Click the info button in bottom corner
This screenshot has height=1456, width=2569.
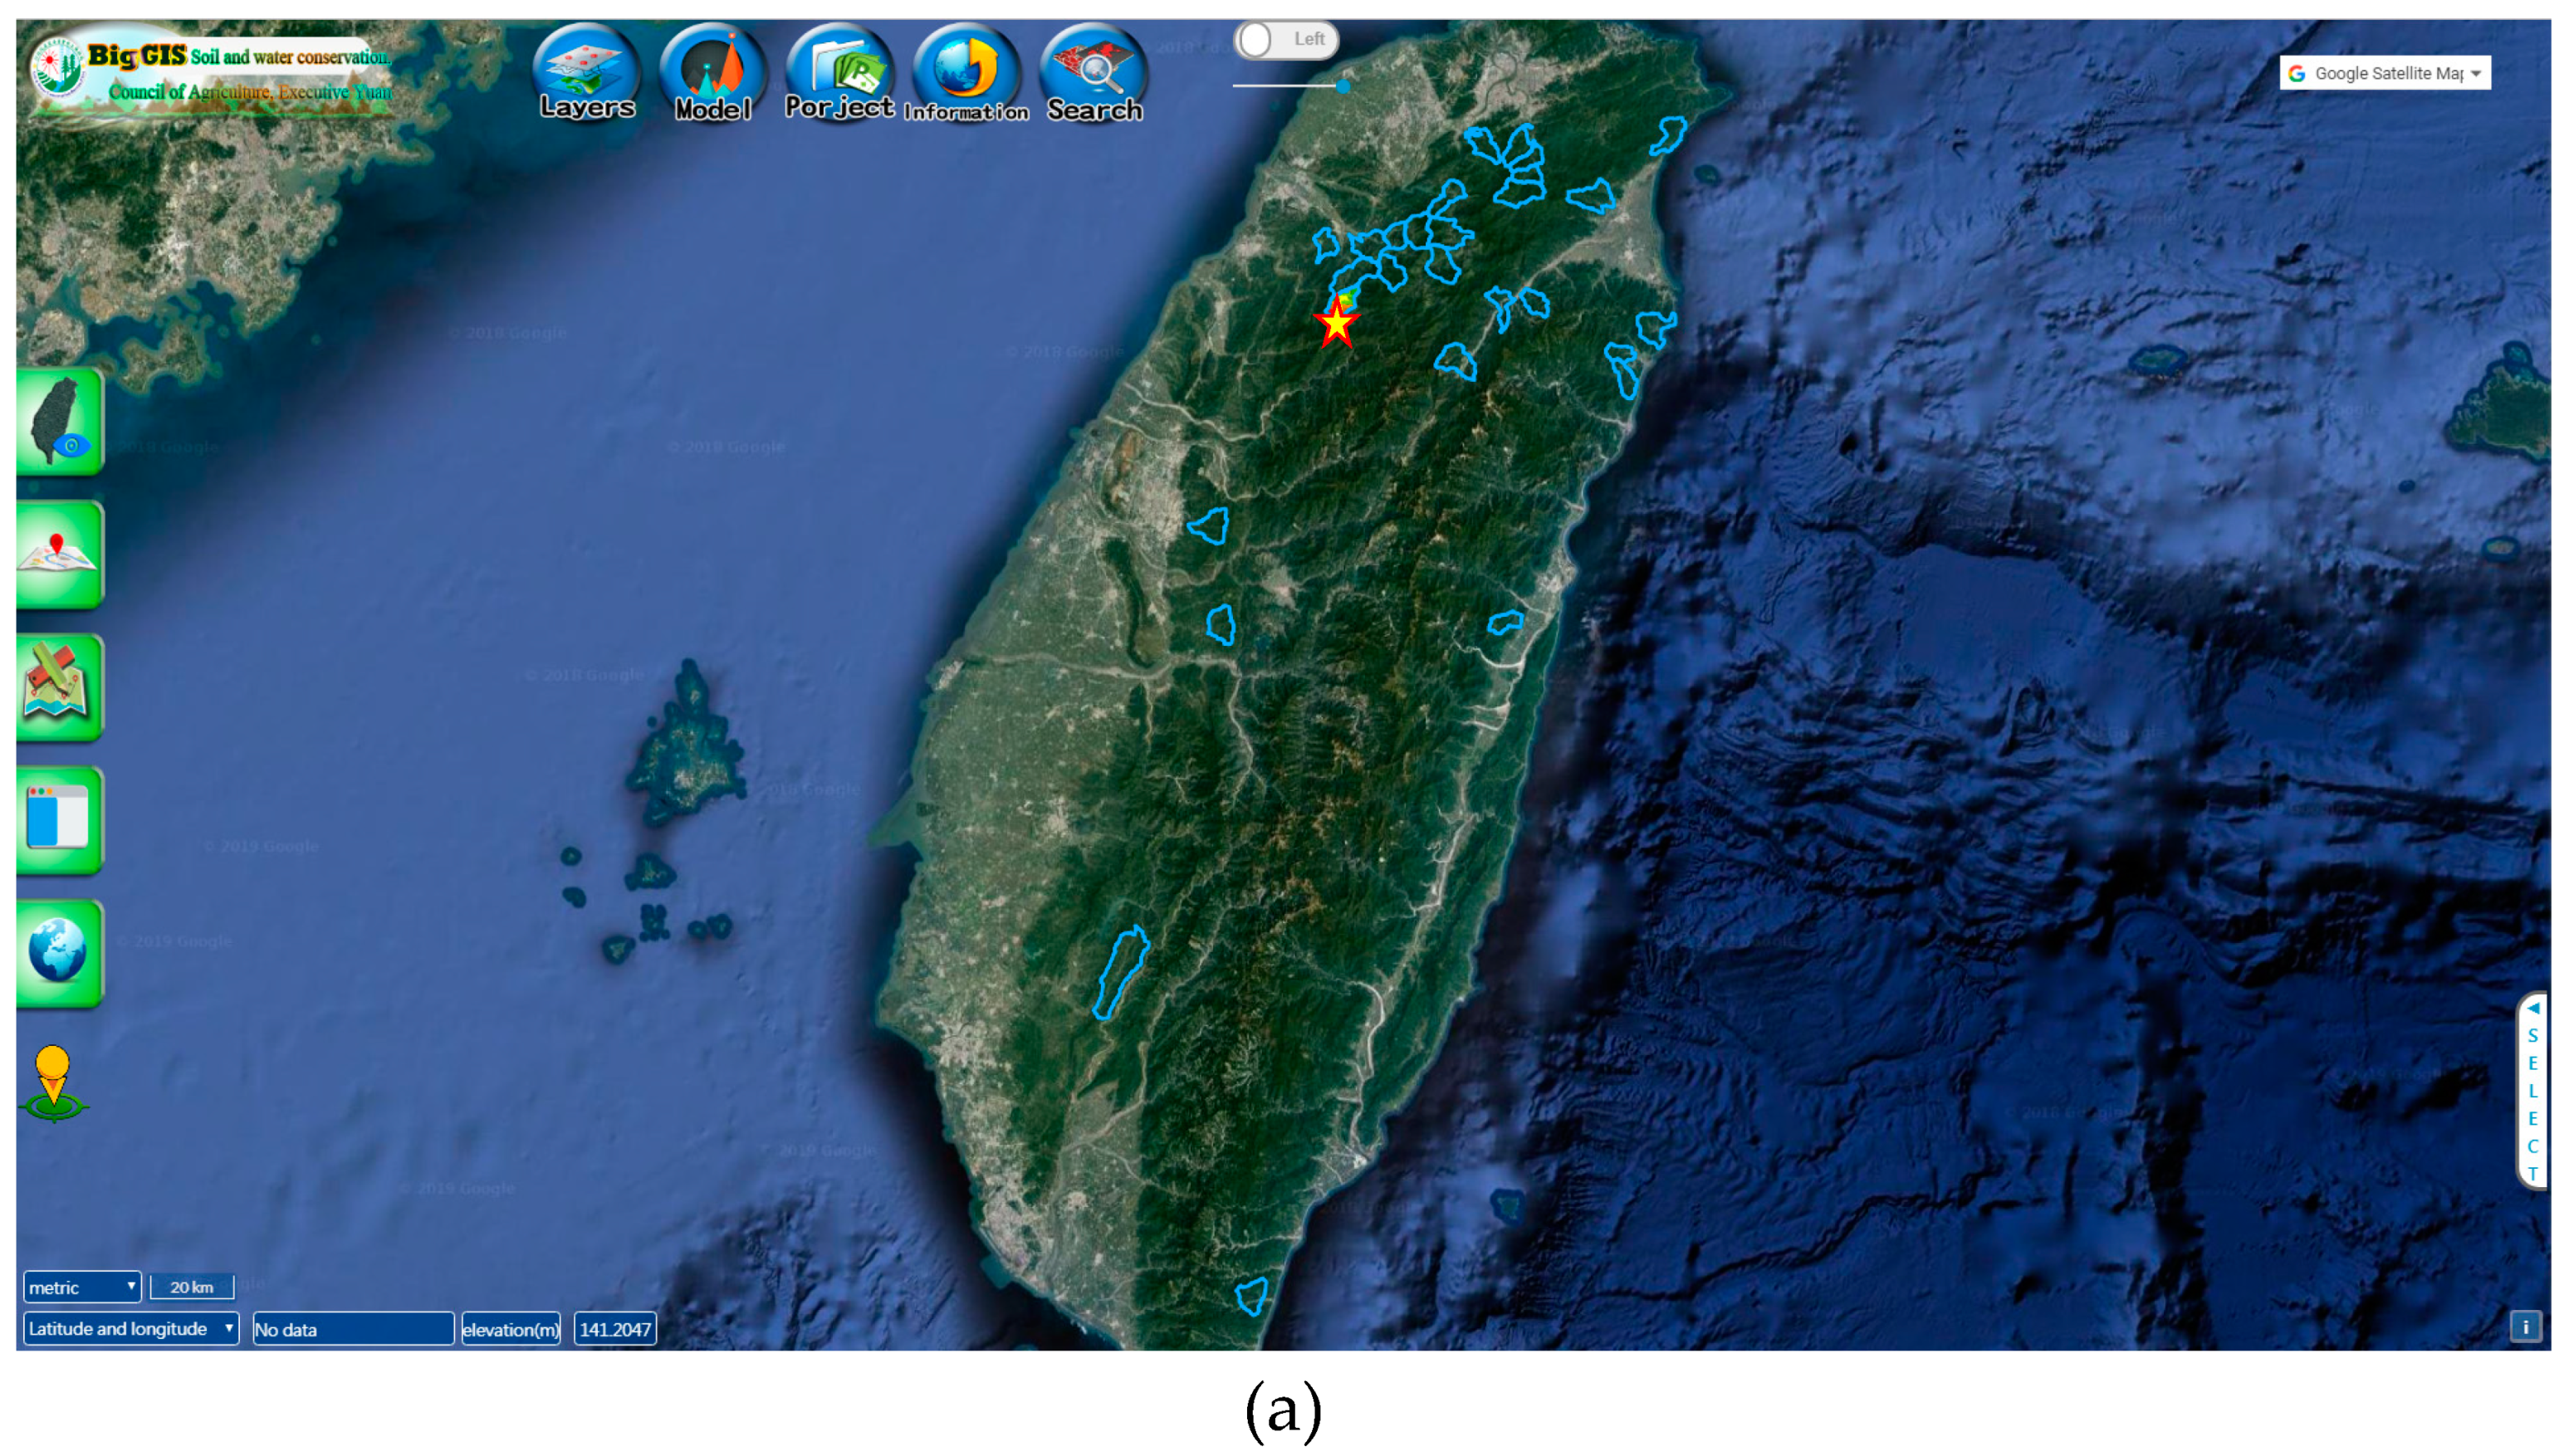click(2525, 1326)
